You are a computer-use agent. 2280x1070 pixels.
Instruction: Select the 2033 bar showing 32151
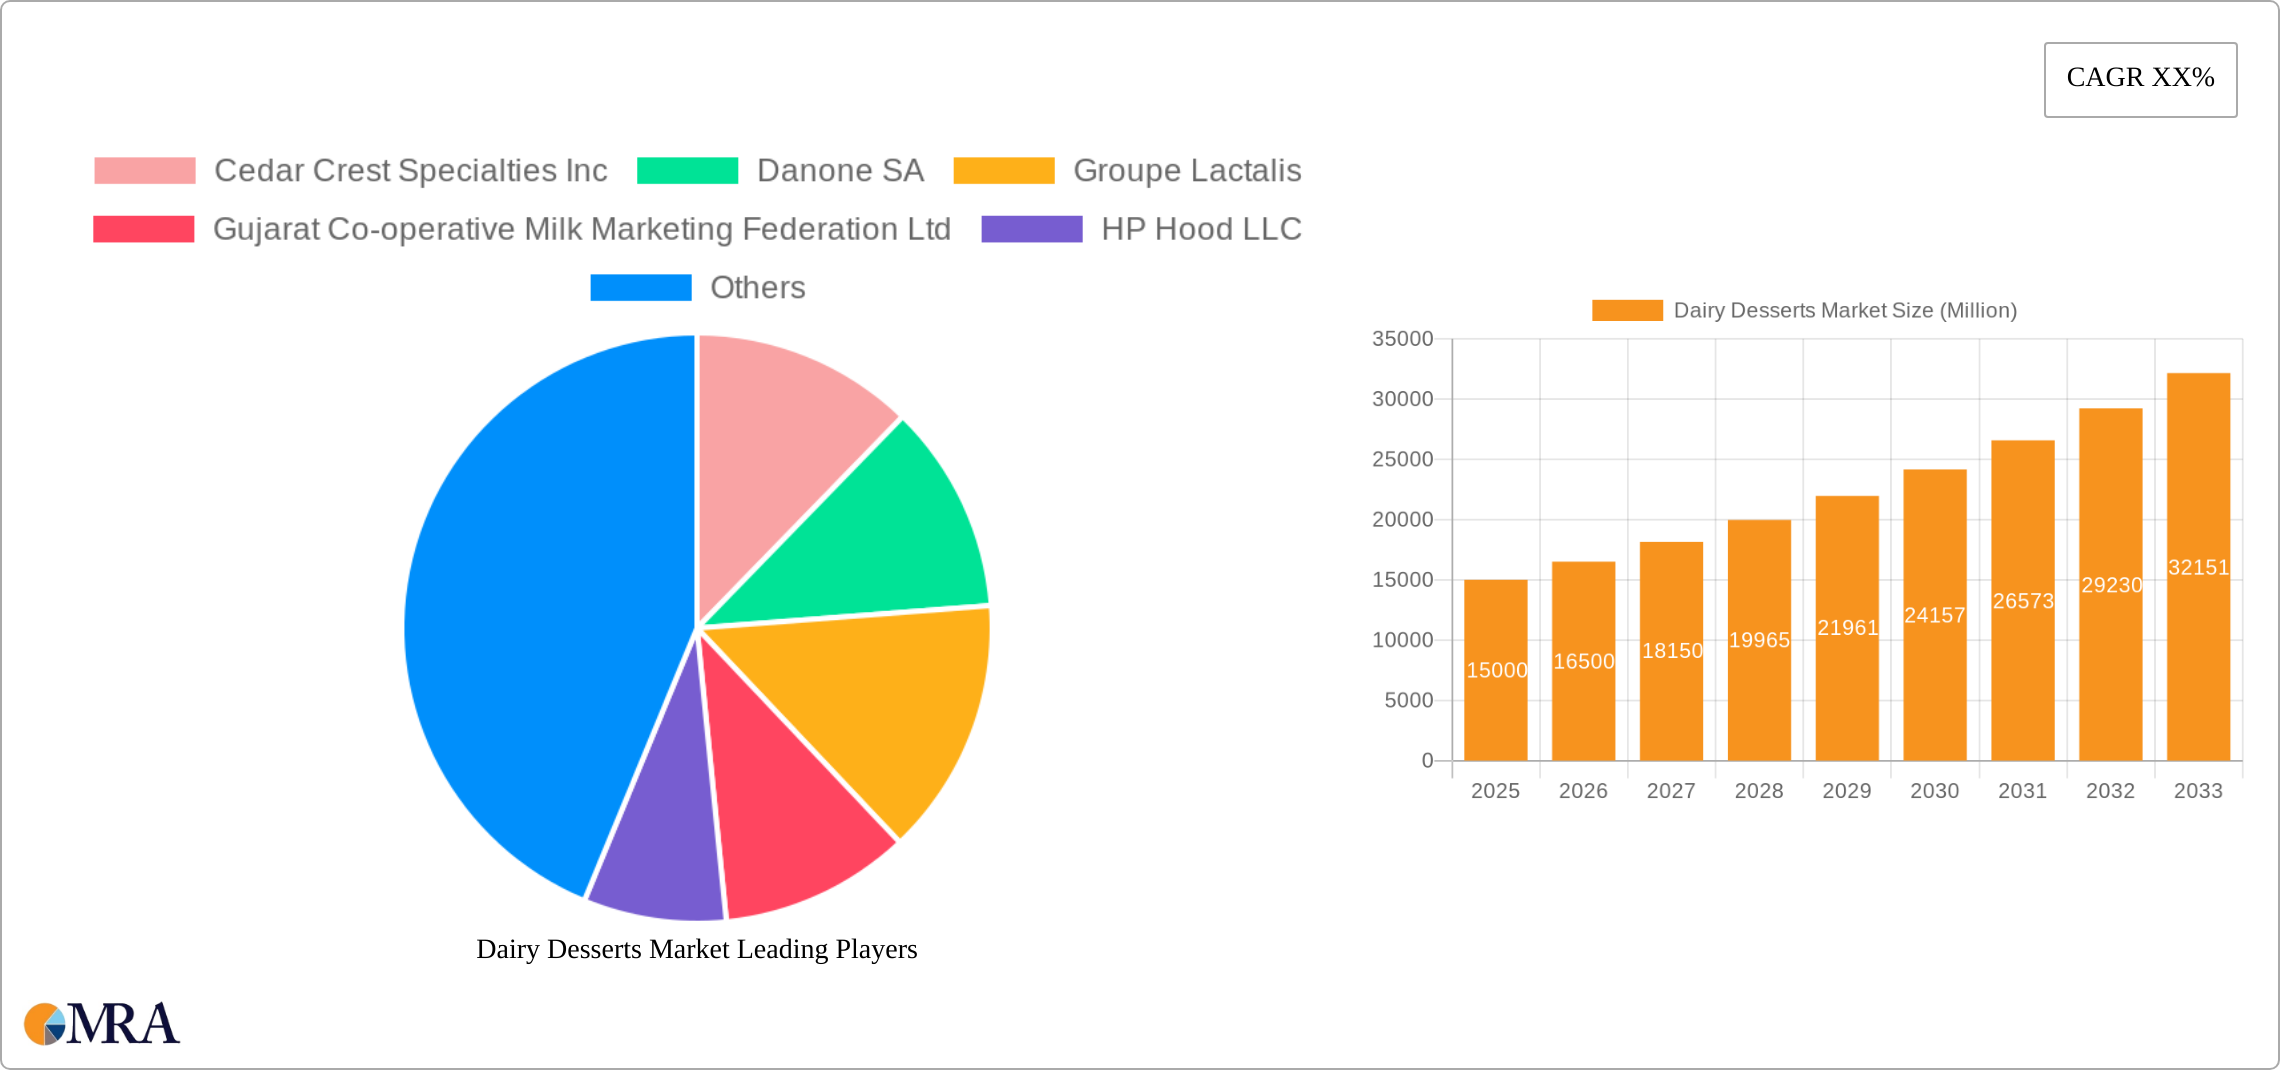(2198, 567)
